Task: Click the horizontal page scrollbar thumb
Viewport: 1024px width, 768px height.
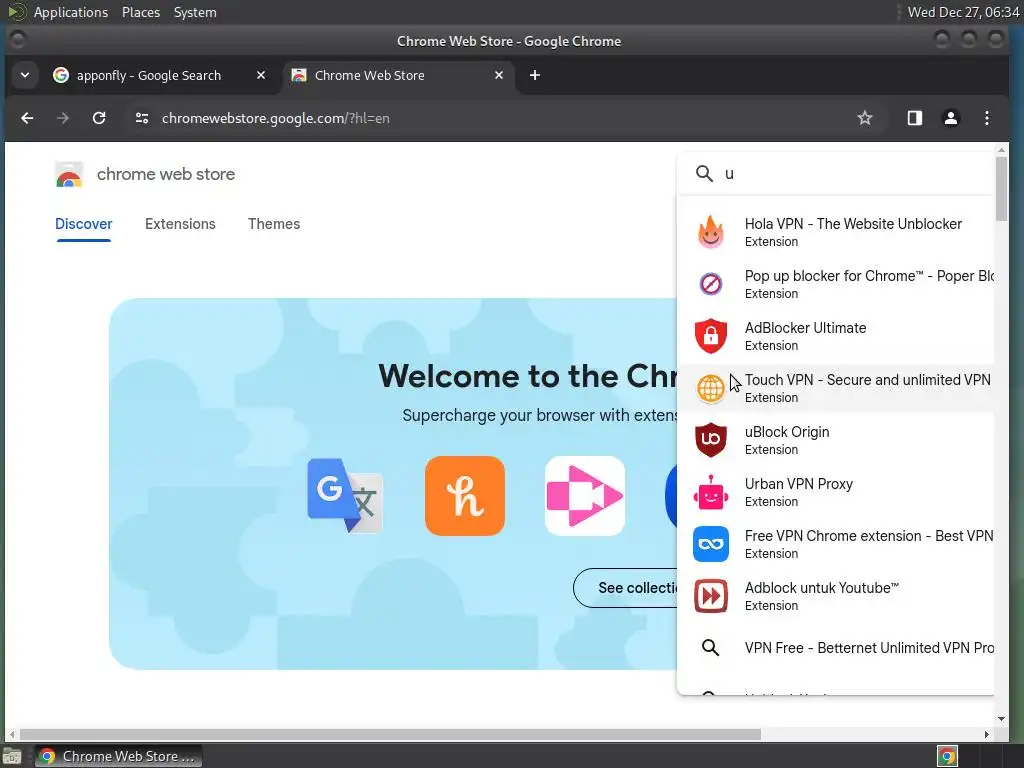Action: click(x=390, y=734)
